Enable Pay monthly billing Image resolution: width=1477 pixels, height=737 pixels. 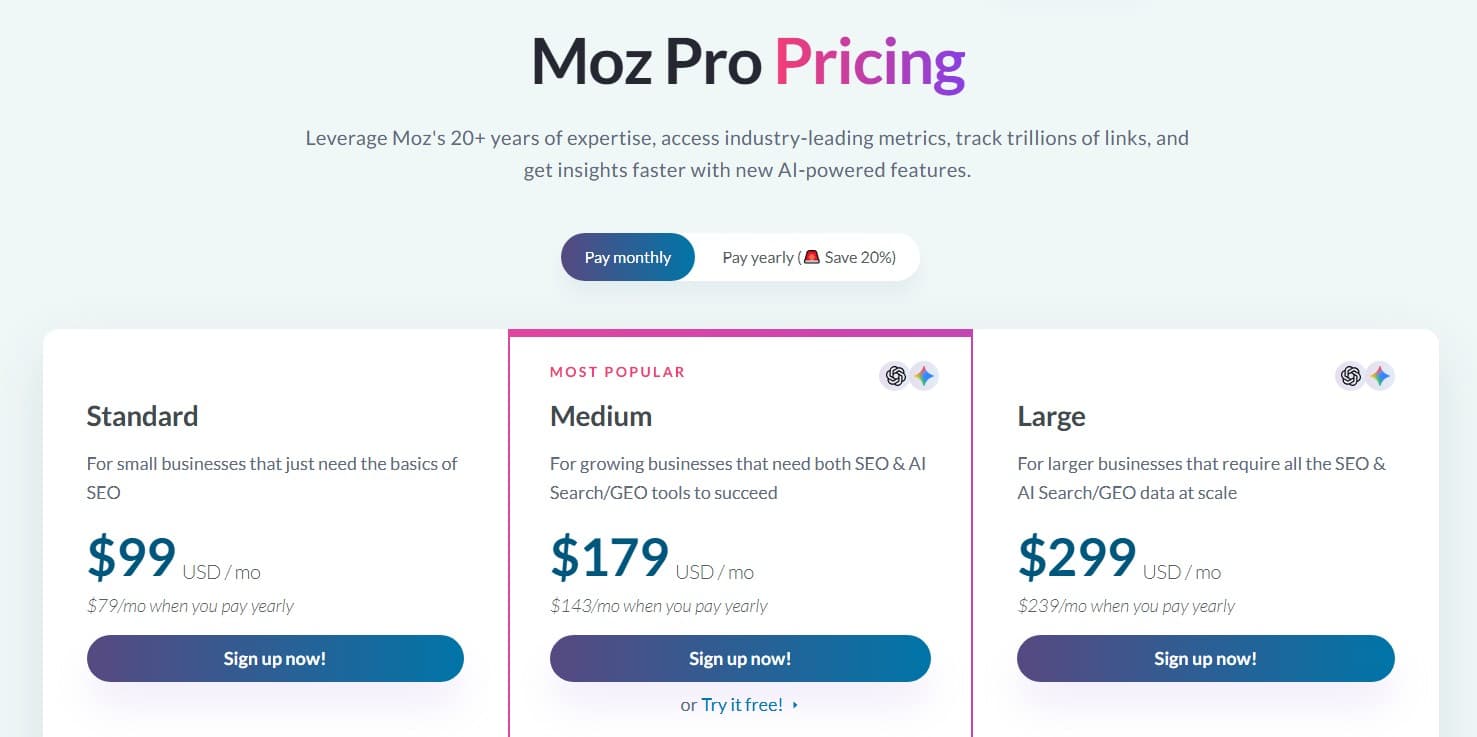(627, 257)
